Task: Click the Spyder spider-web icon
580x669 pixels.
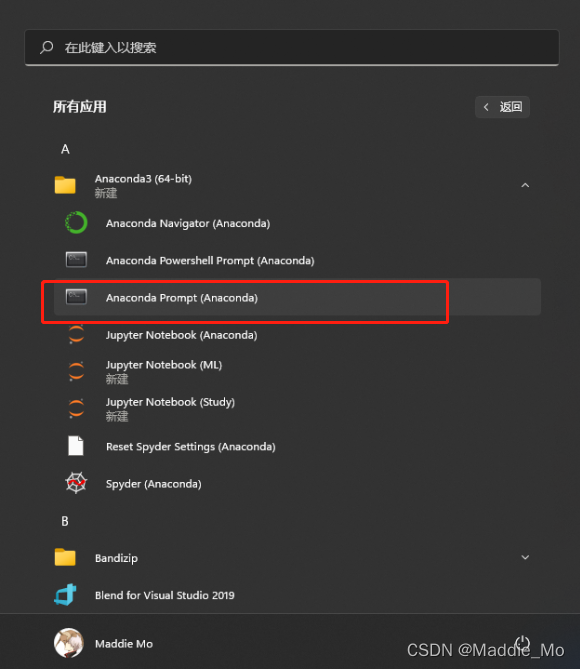Action: [x=76, y=483]
